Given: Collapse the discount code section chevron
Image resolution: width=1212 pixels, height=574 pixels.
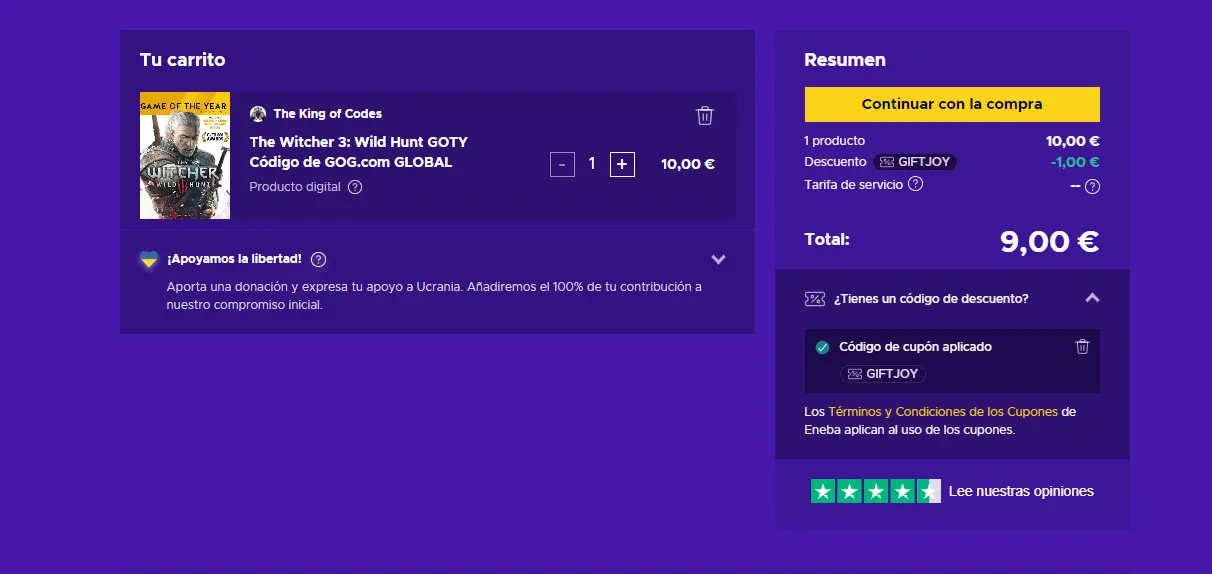Looking at the screenshot, I should tap(1092, 298).
